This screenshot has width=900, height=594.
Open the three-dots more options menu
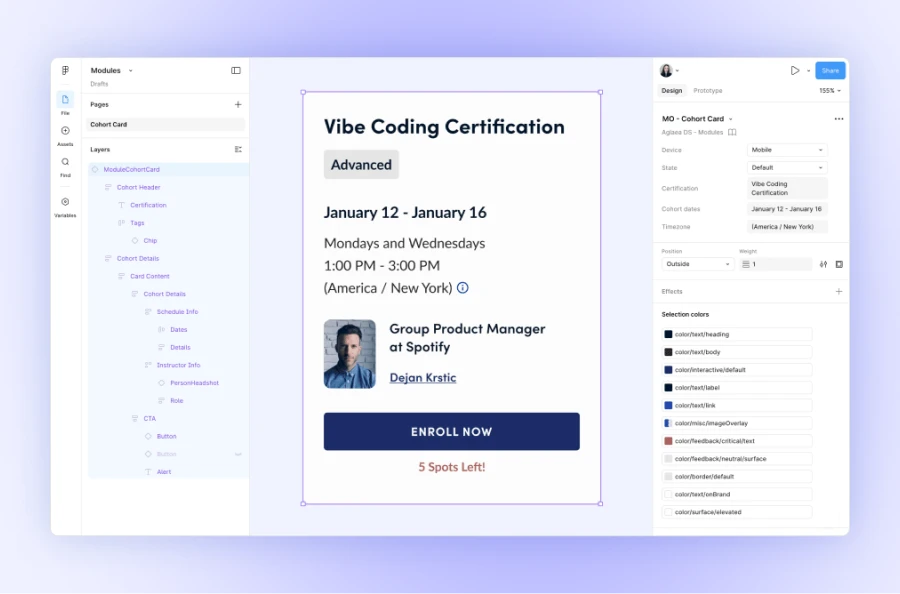pyautogui.click(x=839, y=119)
